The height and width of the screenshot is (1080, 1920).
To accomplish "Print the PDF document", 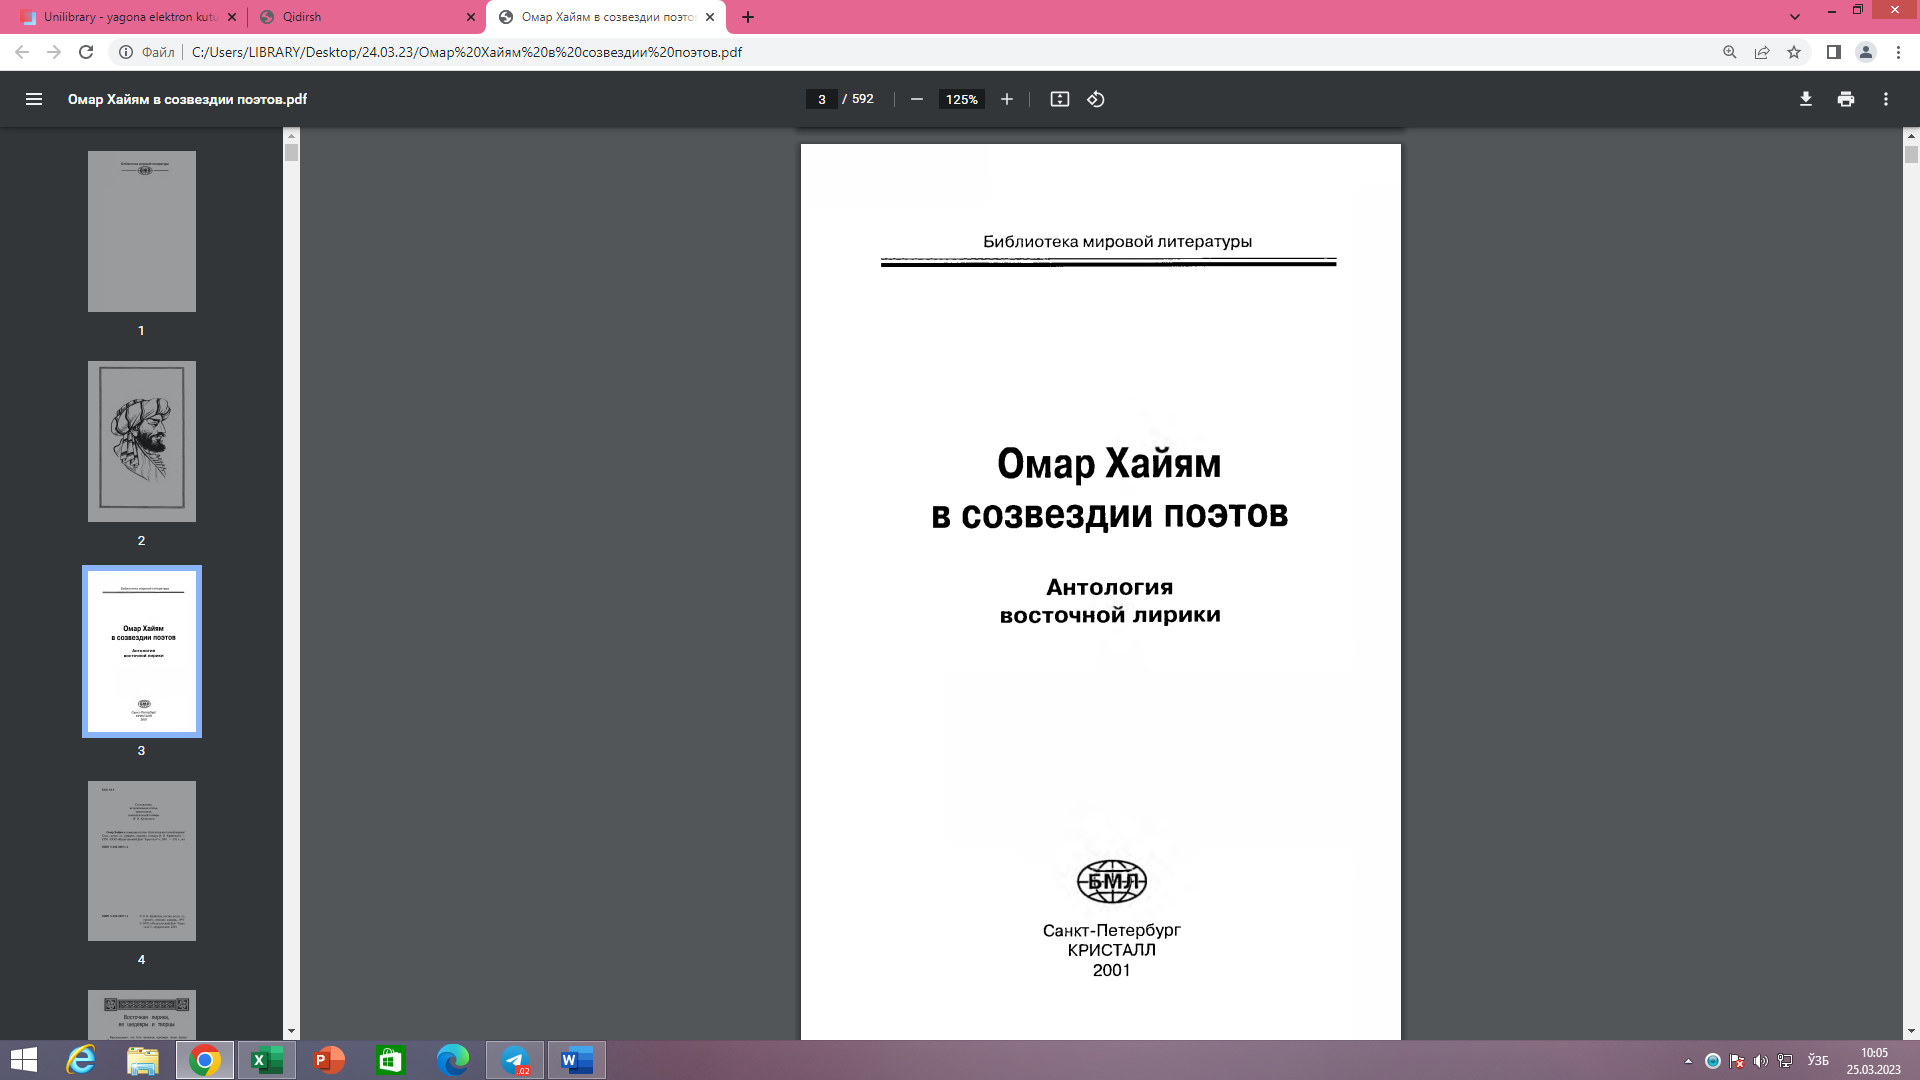I will (1846, 99).
